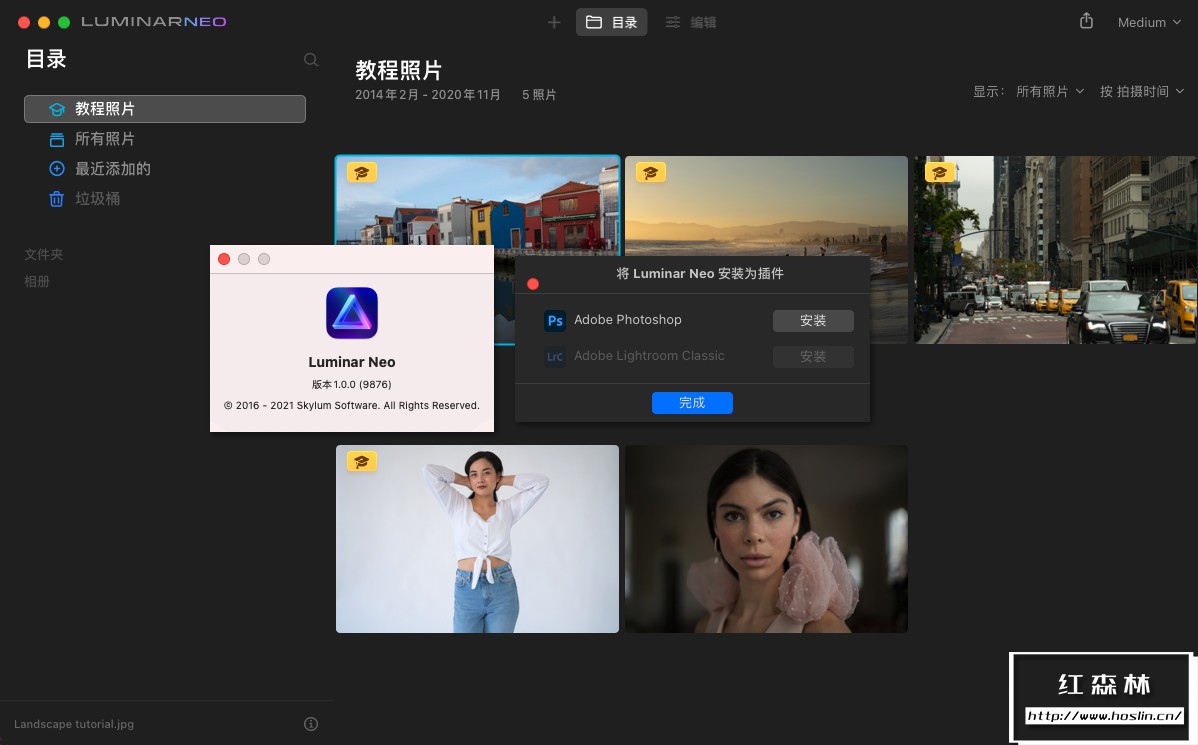Select the woman in white blouse thumbnail
The height and width of the screenshot is (745, 1198).
[x=478, y=539]
